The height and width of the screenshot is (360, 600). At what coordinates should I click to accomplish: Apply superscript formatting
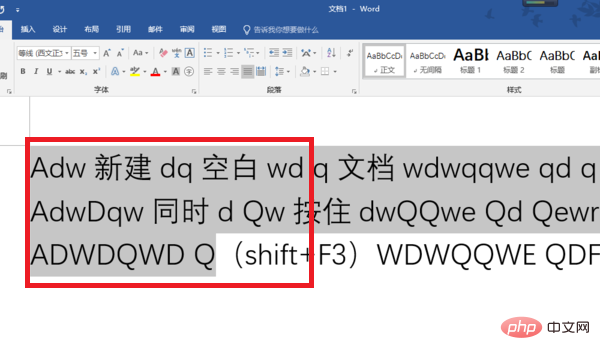[96, 71]
